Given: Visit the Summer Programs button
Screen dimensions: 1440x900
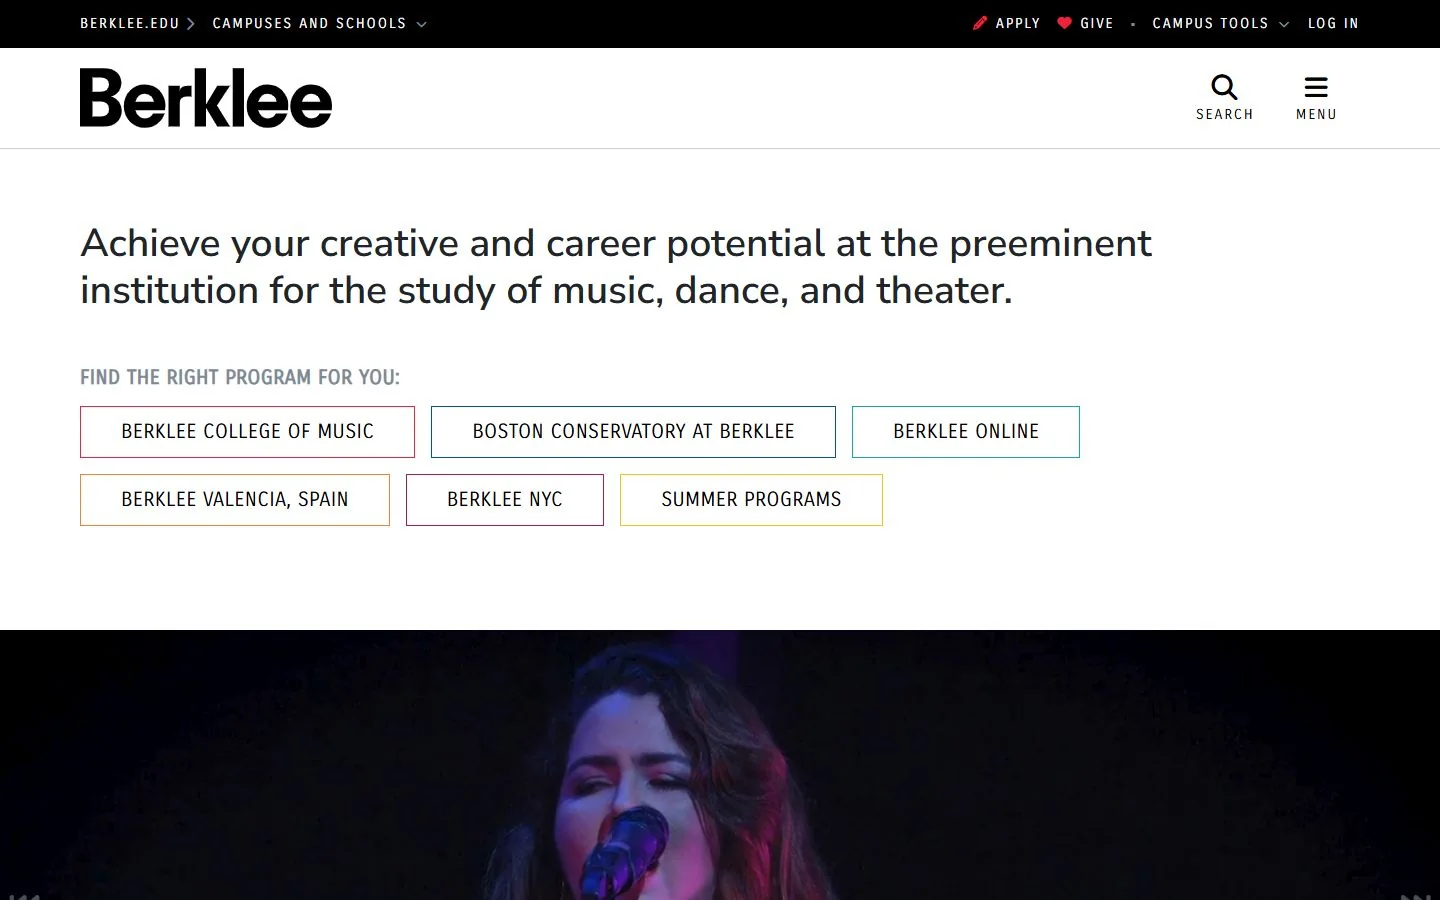Looking at the screenshot, I should (751, 500).
